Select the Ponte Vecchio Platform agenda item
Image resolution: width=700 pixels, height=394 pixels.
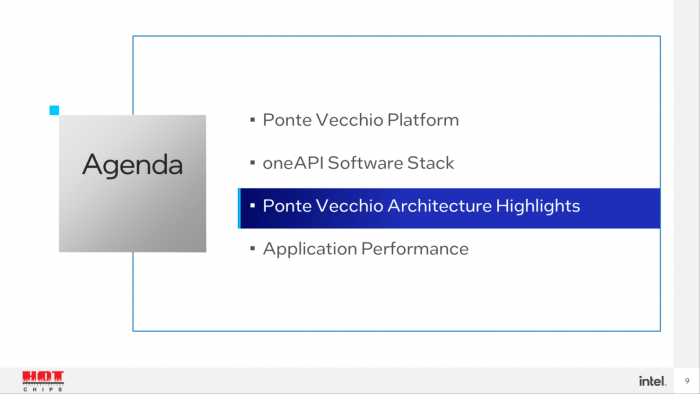pos(361,120)
